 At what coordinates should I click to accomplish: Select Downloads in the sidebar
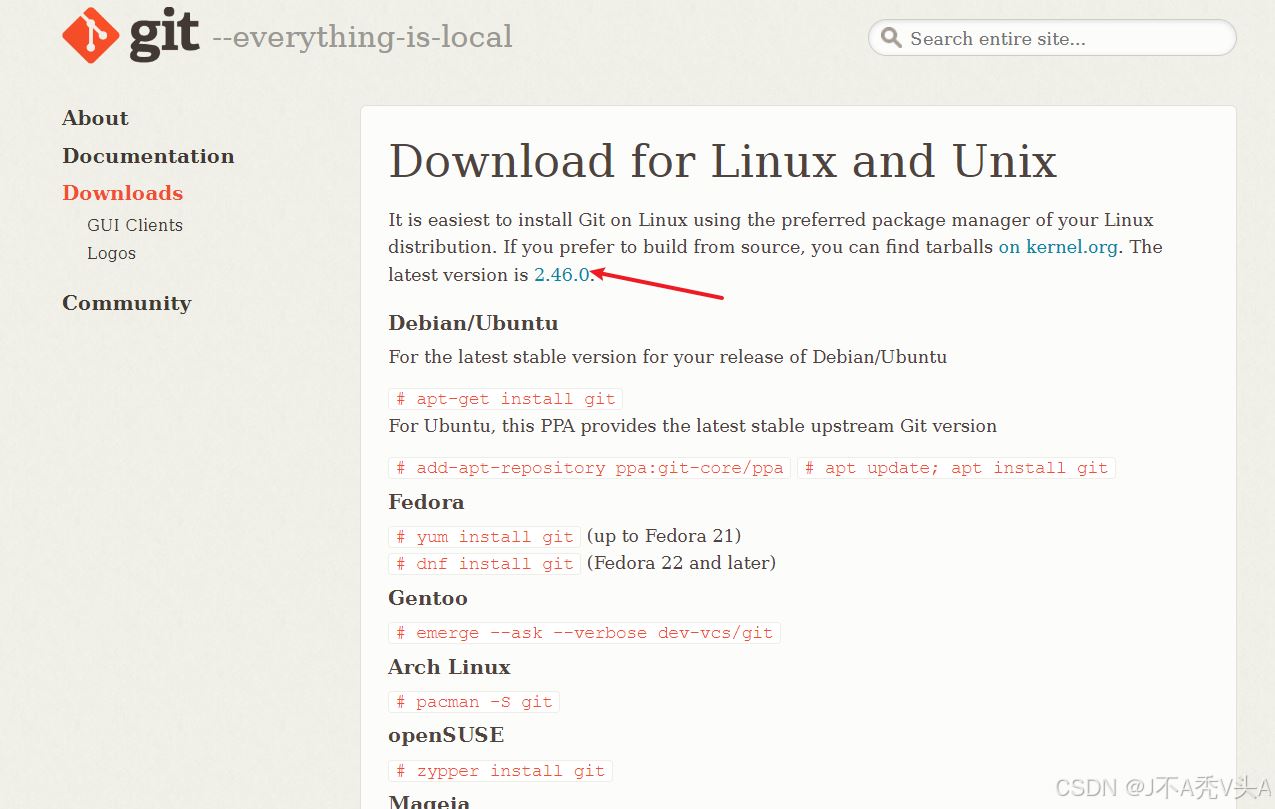(x=122, y=193)
